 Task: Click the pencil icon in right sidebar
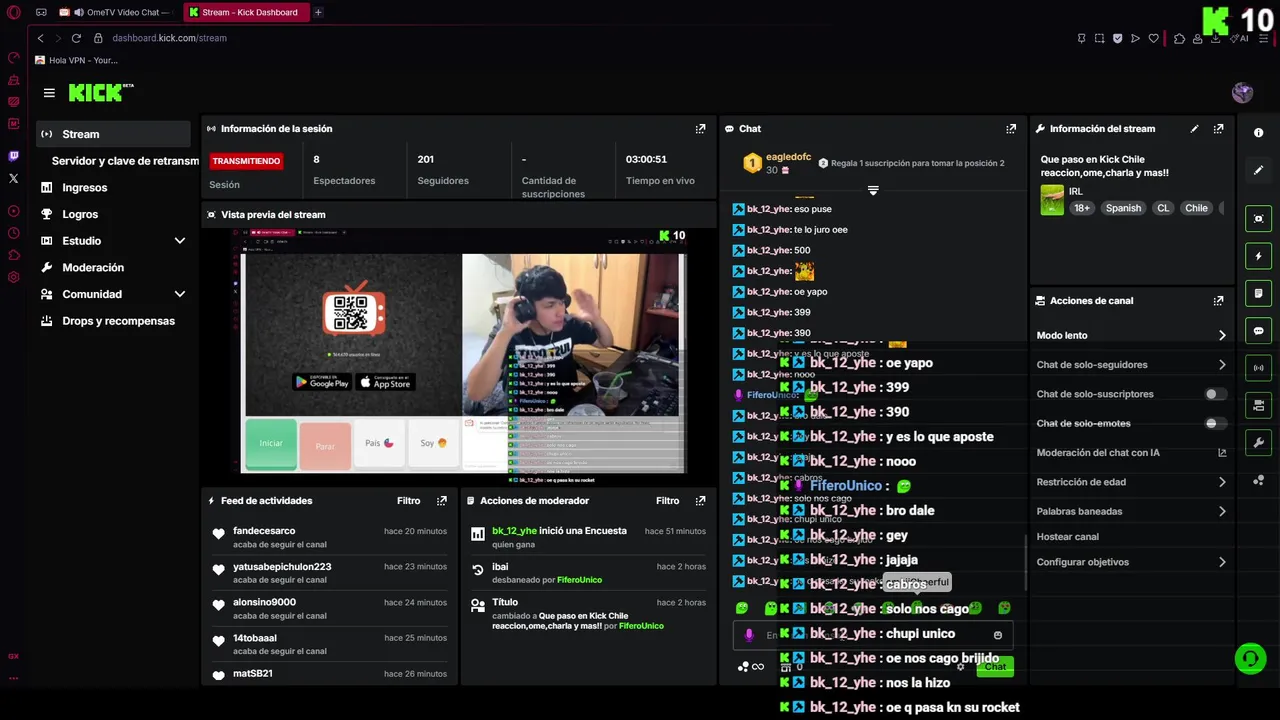1258,171
